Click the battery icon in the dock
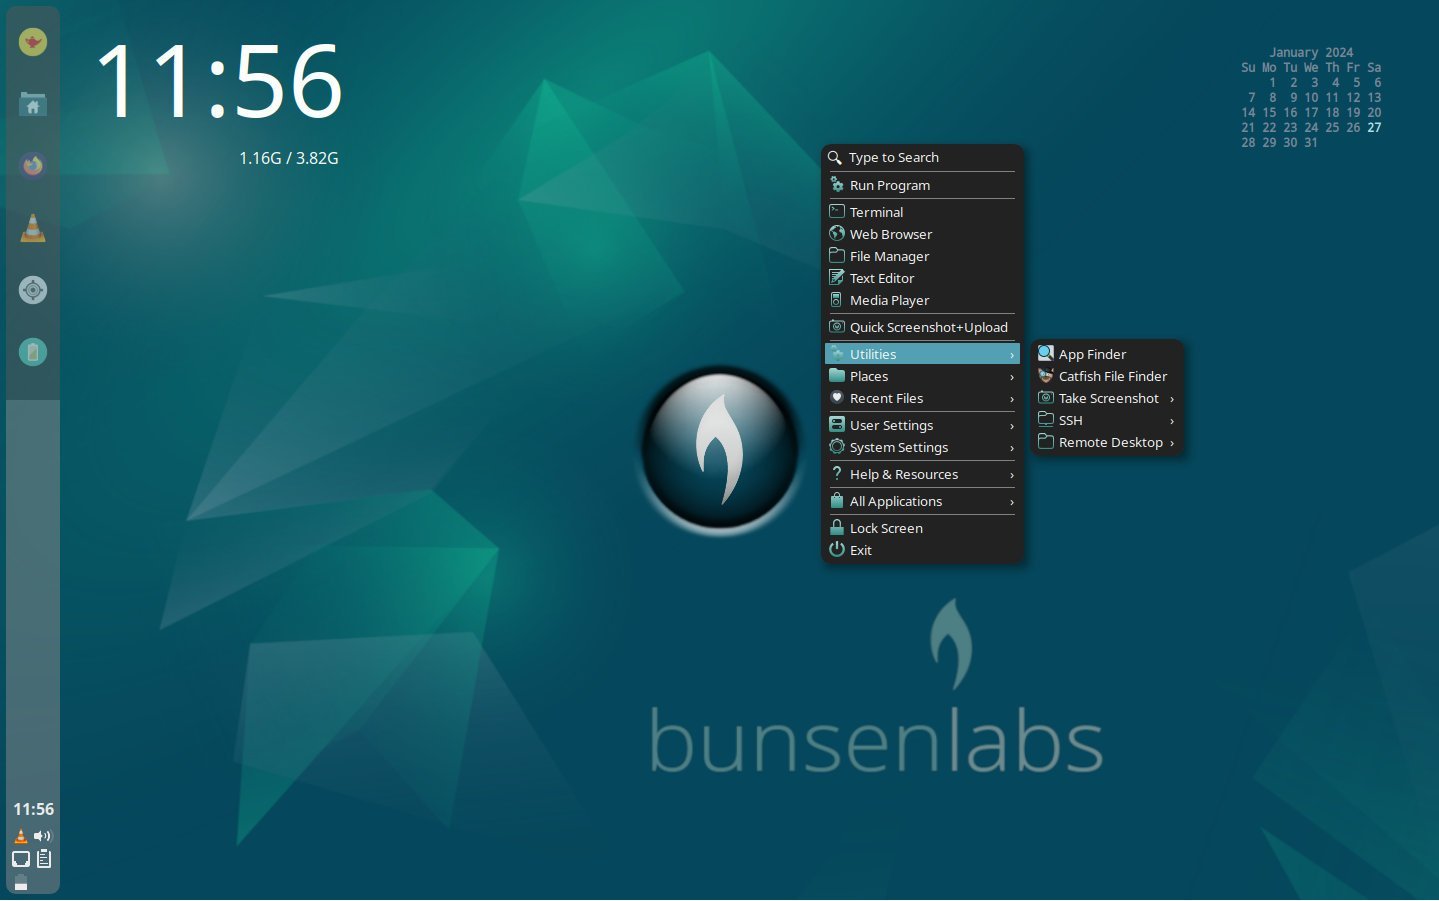The width and height of the screenshot is (1439, 901). coord(33,352)
